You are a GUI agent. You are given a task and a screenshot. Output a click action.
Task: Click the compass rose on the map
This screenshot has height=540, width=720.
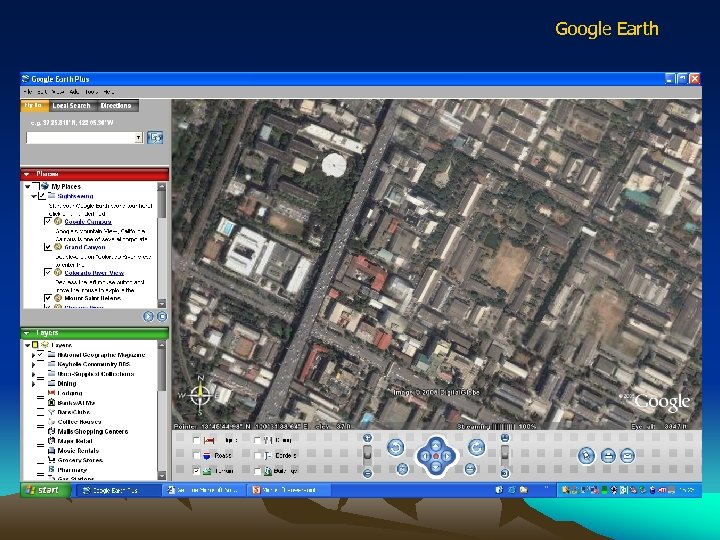point(200,394)
